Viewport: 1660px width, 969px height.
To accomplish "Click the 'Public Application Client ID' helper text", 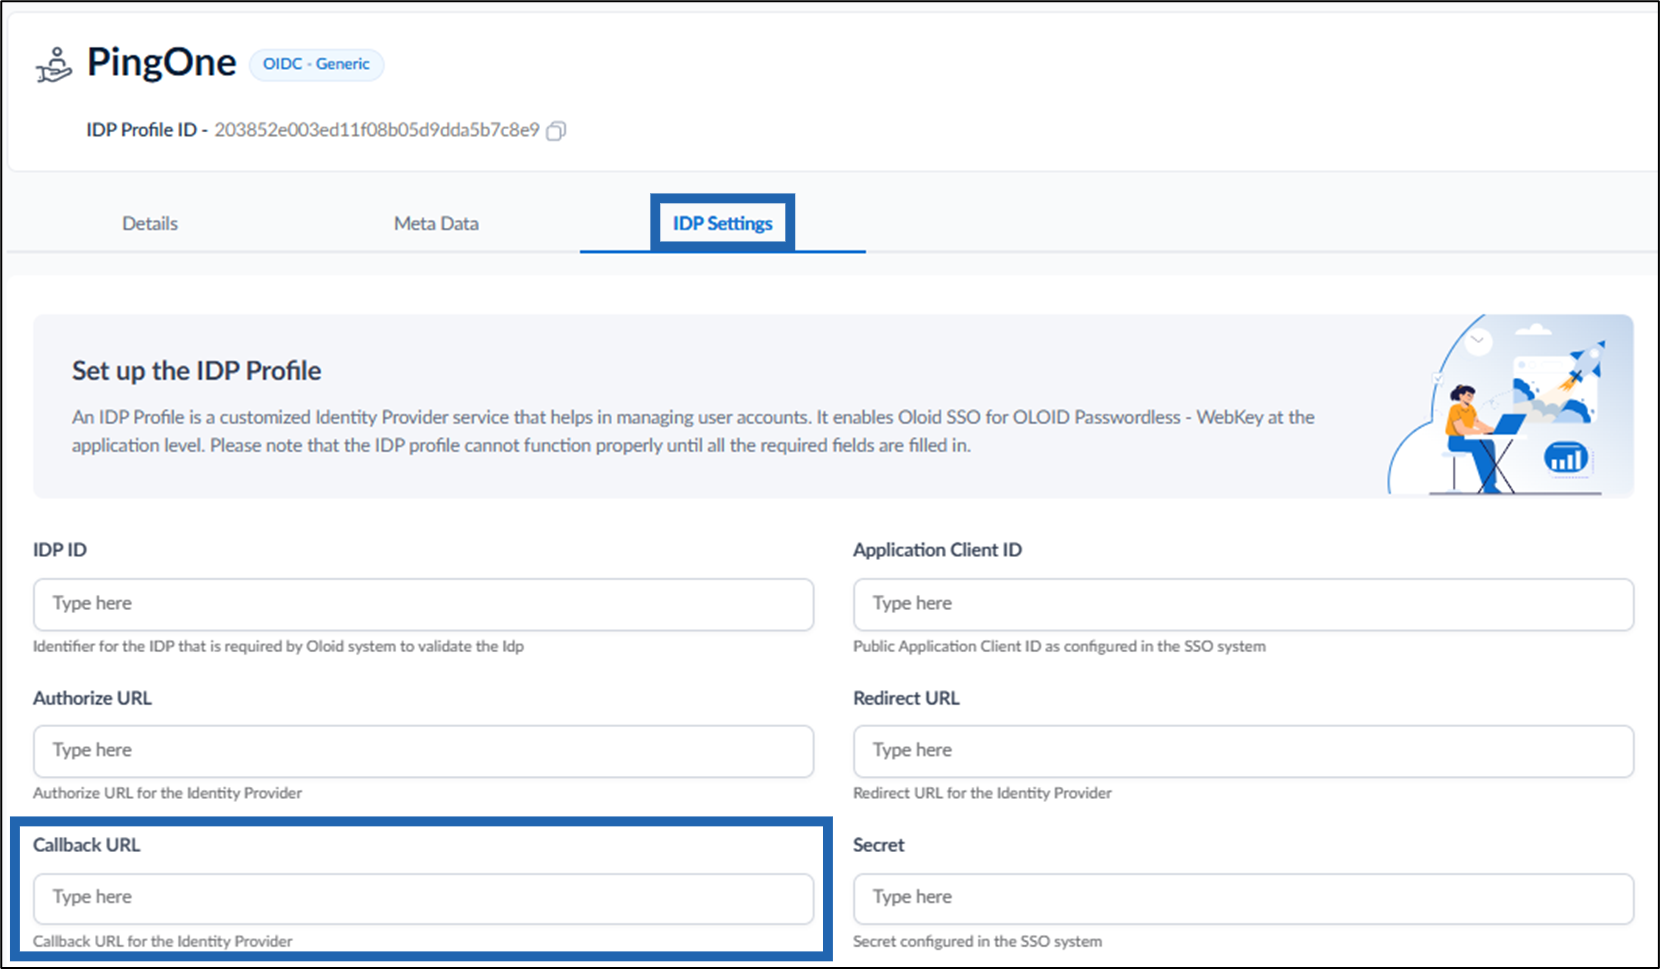I will 1059,646.
